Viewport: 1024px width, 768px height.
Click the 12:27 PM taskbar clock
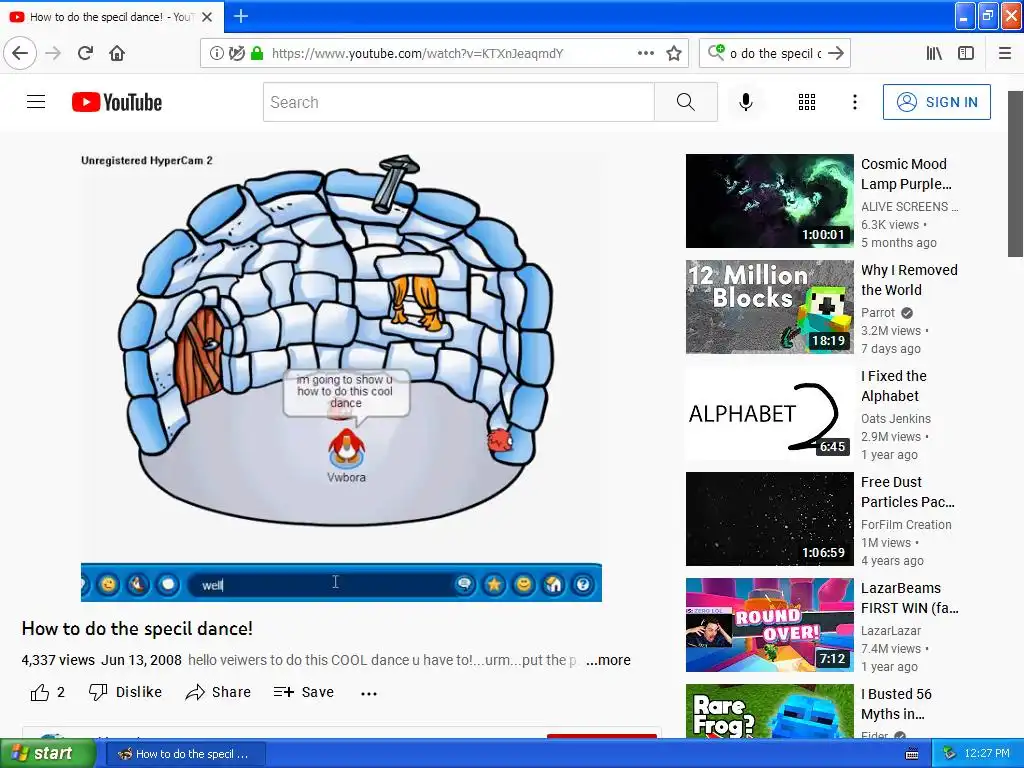point(987,754)
